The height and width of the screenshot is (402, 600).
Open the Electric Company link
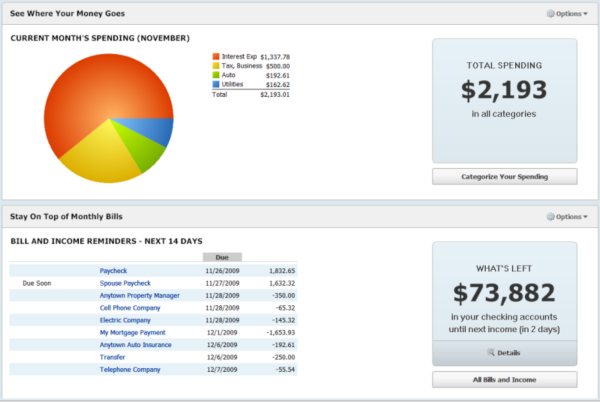coord(125,320)
